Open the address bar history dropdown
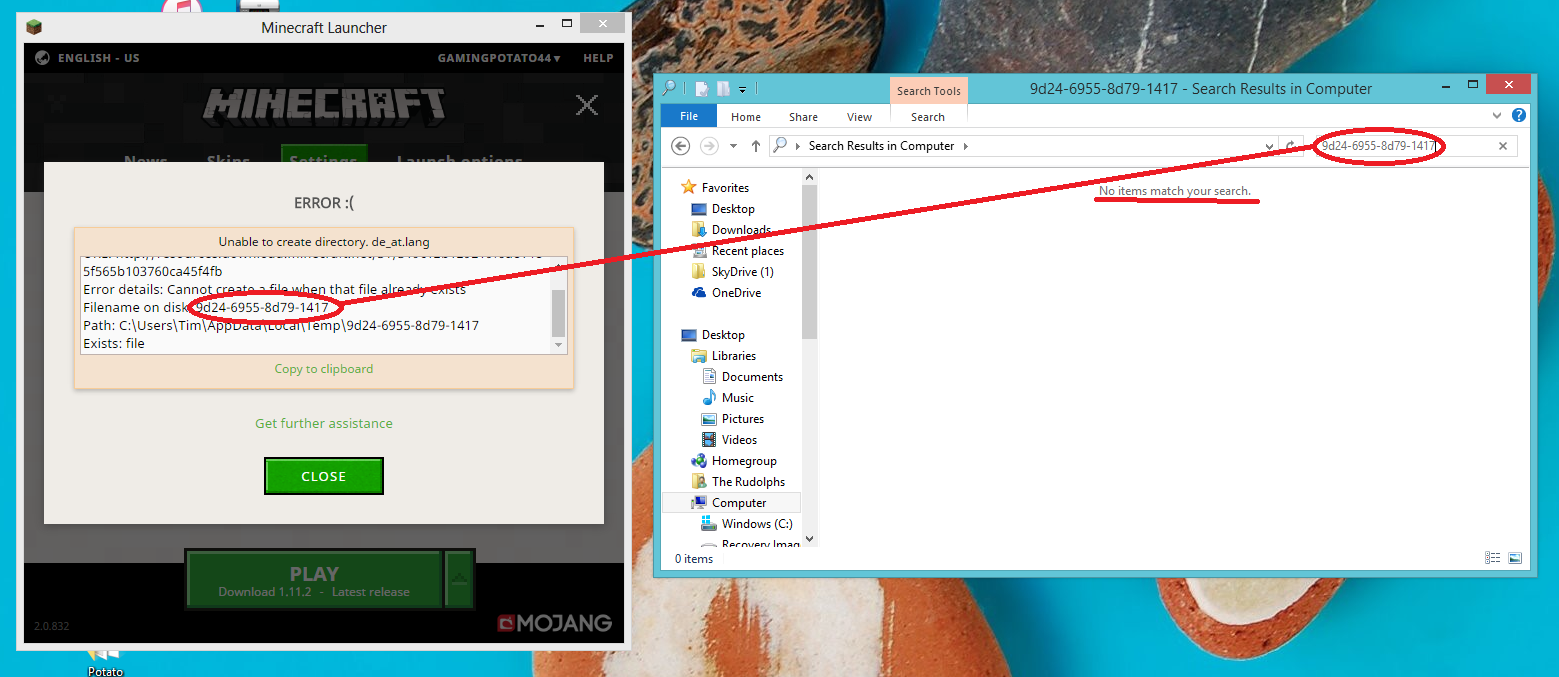Viewport: 1559px width, 677px height. 1270,146
